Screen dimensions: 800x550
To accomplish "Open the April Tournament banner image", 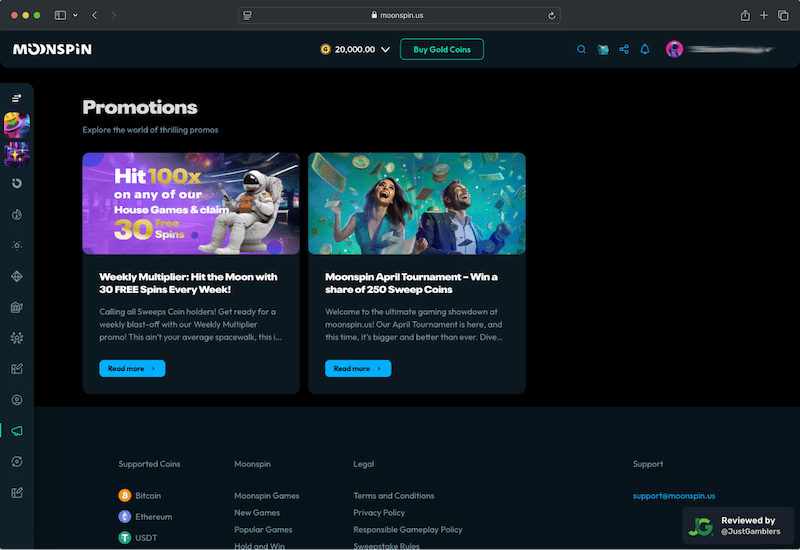I will (417, 204).
